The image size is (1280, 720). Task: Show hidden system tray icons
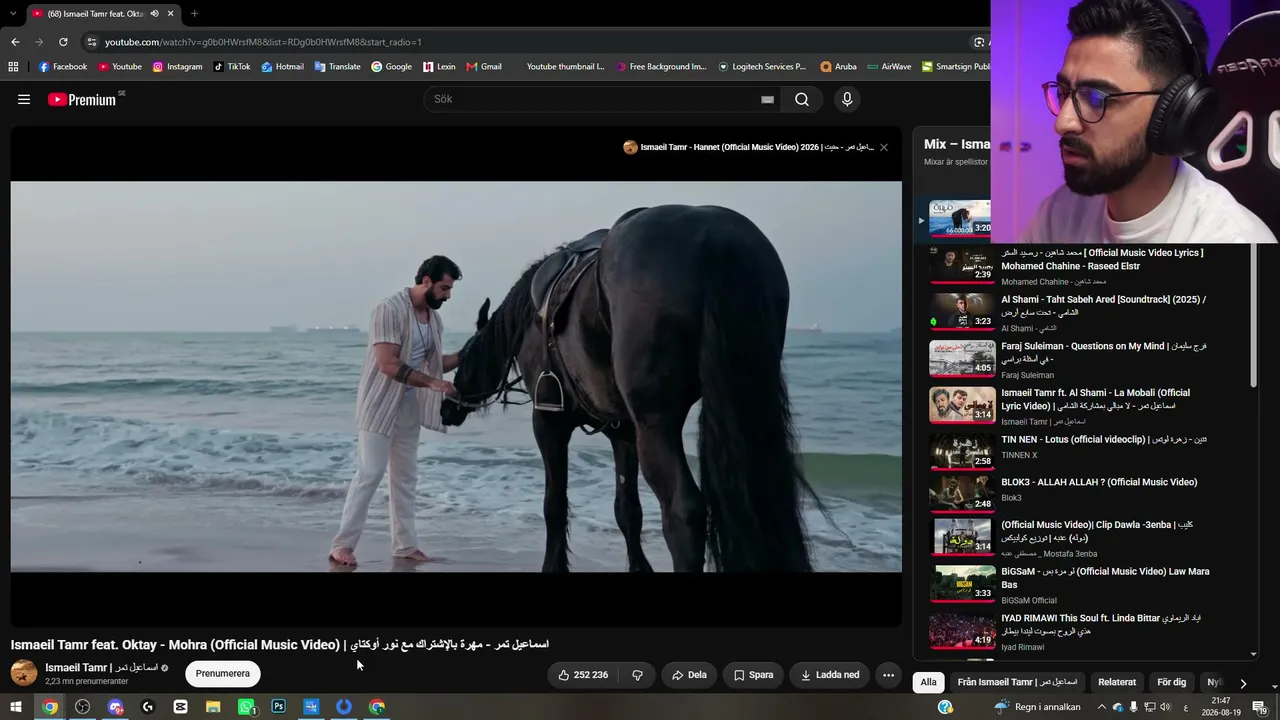(1101, 707)
